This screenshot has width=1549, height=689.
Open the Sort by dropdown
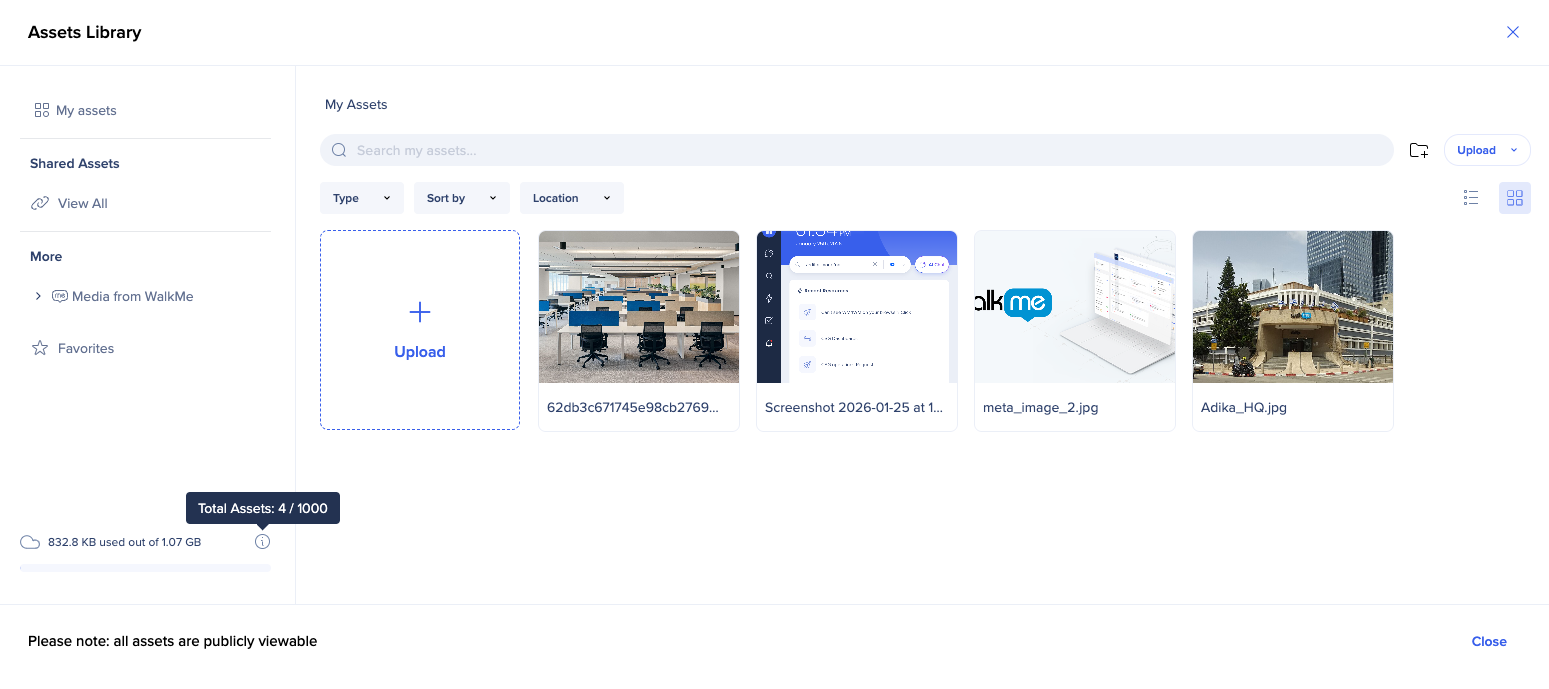pyautogui.click(x=461, y=198)
